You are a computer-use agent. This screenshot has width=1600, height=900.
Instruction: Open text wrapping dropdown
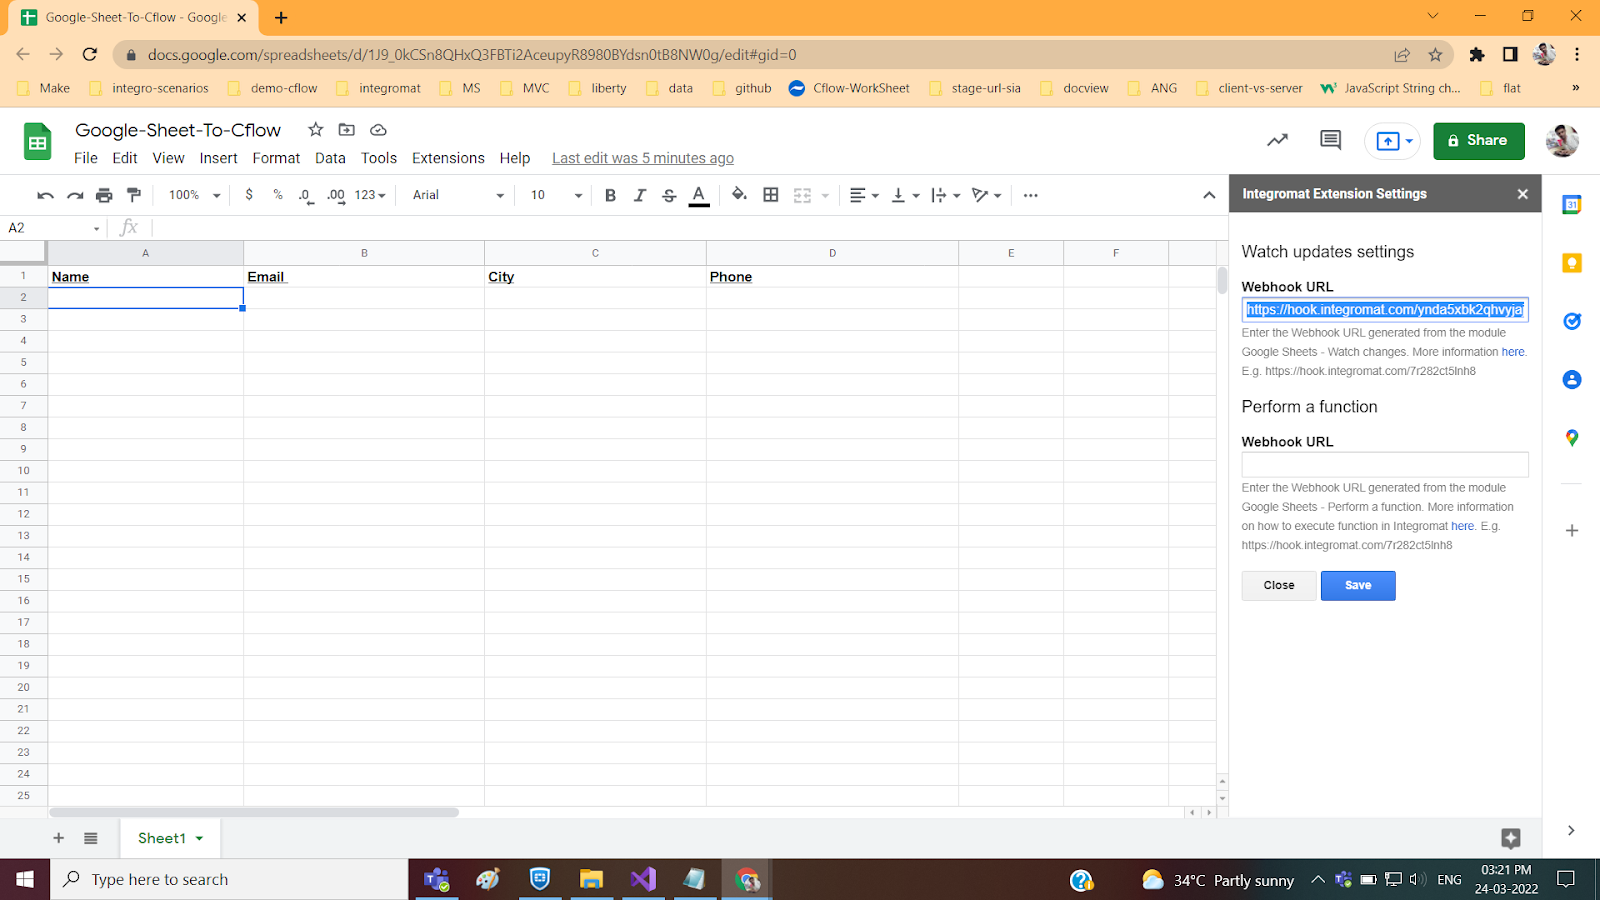(x=946, y=195)
